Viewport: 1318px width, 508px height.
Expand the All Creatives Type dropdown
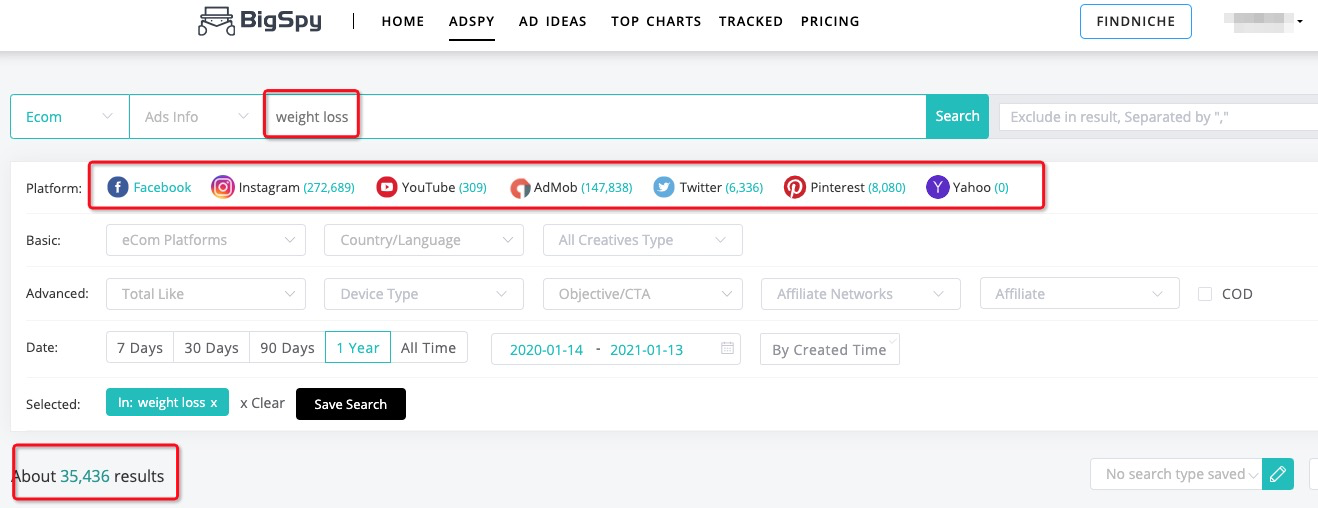point(643,240)
